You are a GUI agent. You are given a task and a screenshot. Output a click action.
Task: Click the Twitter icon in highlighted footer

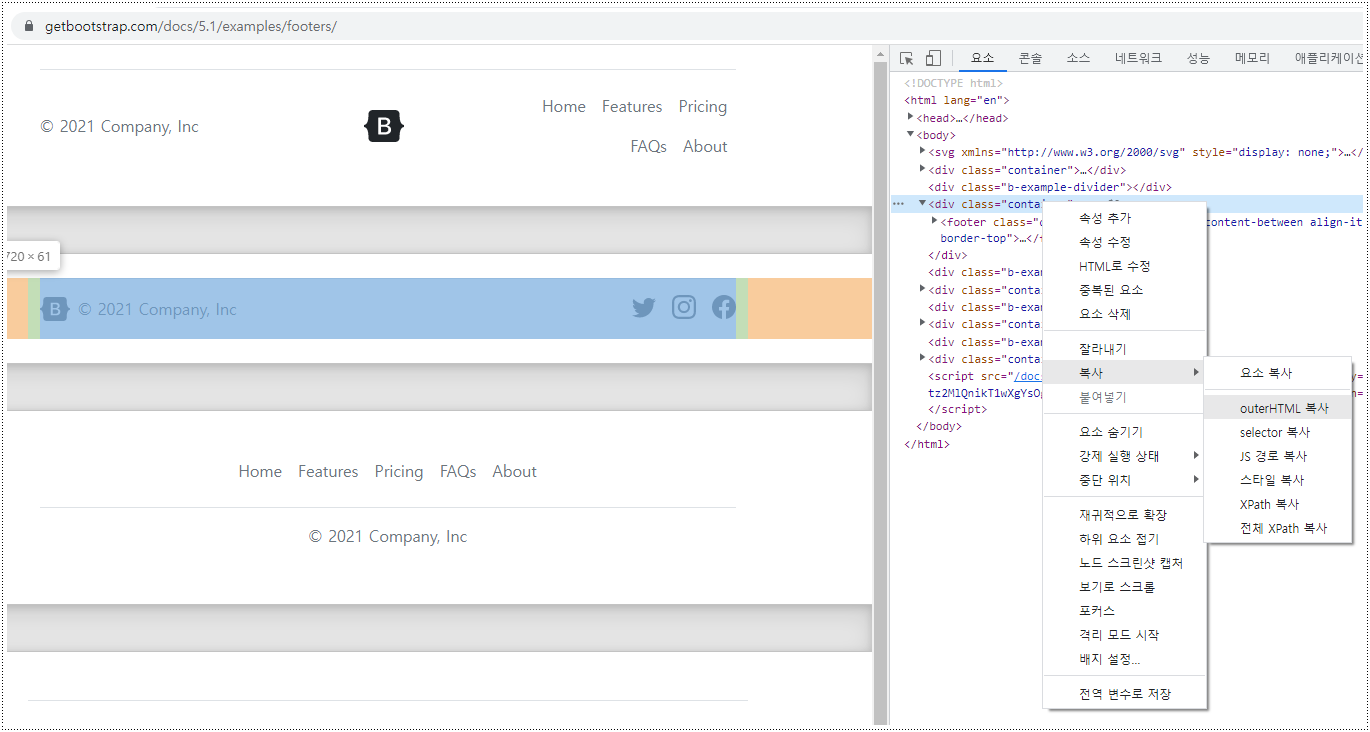[644, 308]
